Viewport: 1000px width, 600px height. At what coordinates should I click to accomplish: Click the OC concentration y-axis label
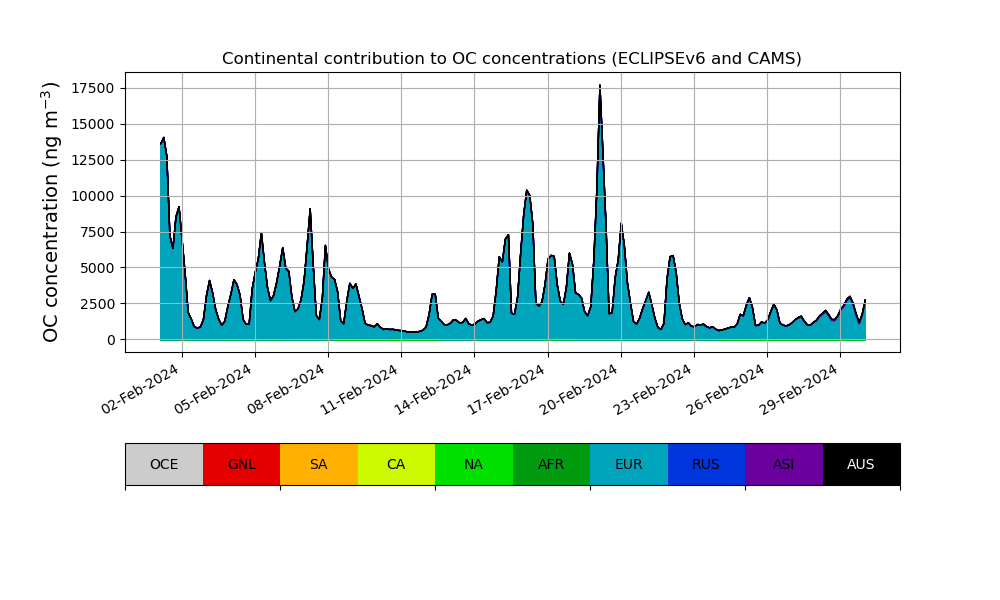52,212
